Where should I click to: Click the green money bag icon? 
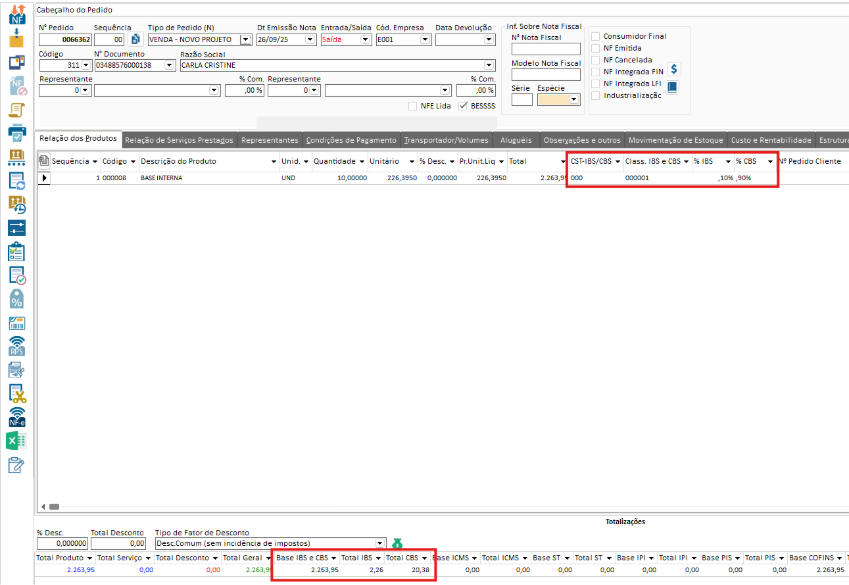tap(397, 543)
